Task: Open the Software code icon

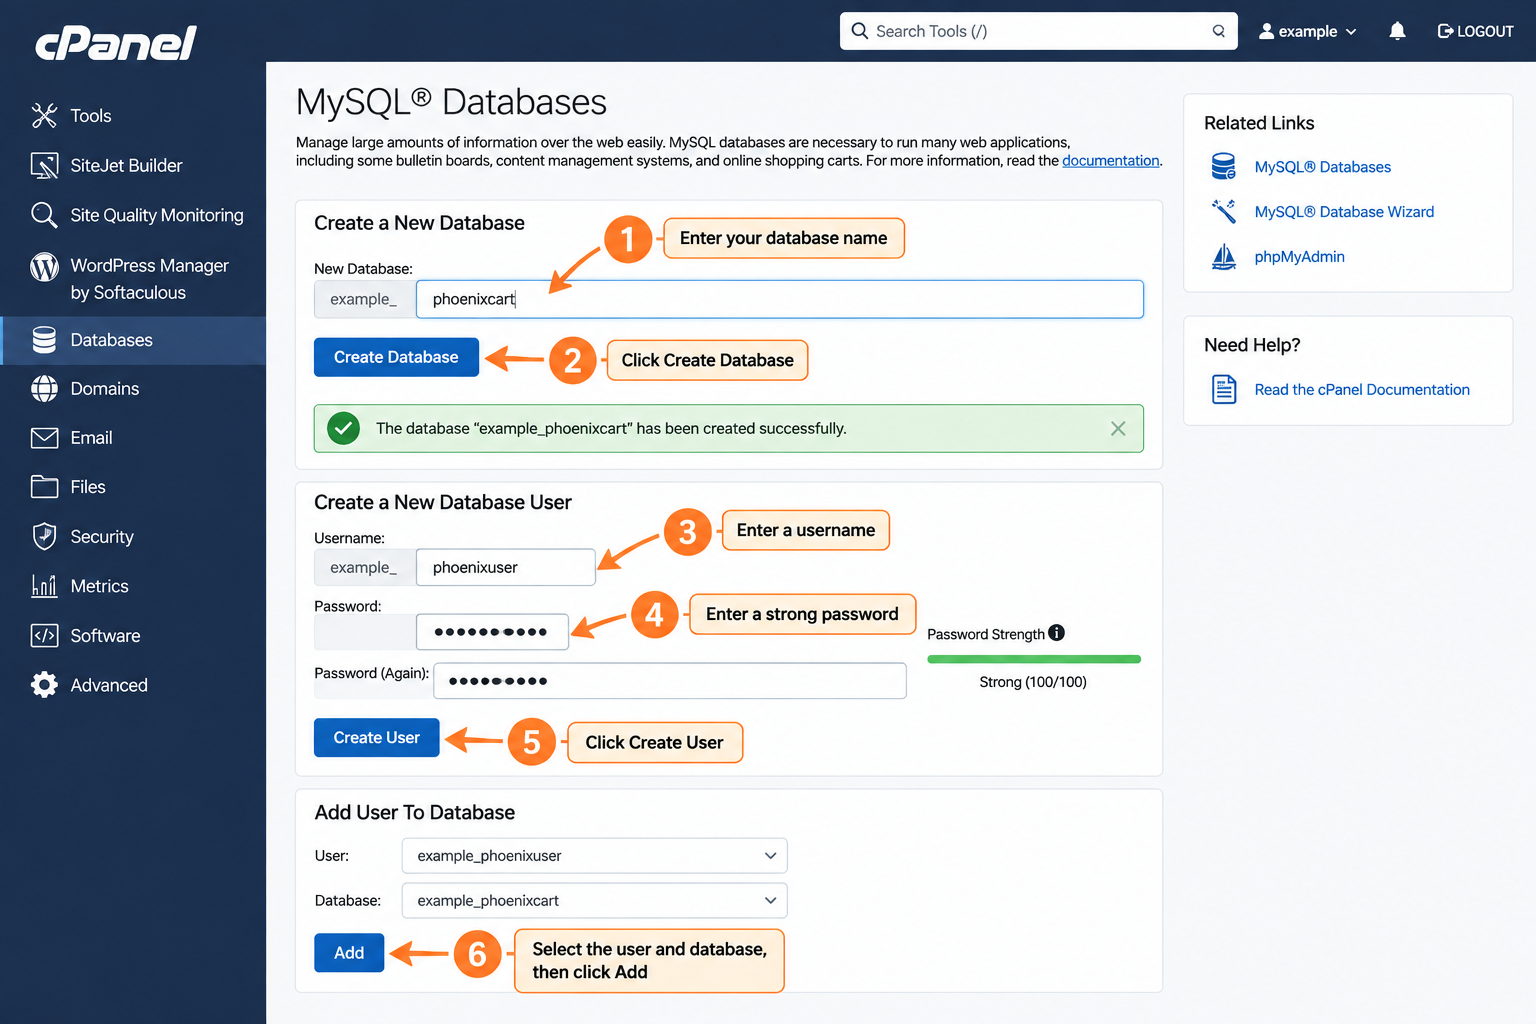Action: tap(44, 636)
